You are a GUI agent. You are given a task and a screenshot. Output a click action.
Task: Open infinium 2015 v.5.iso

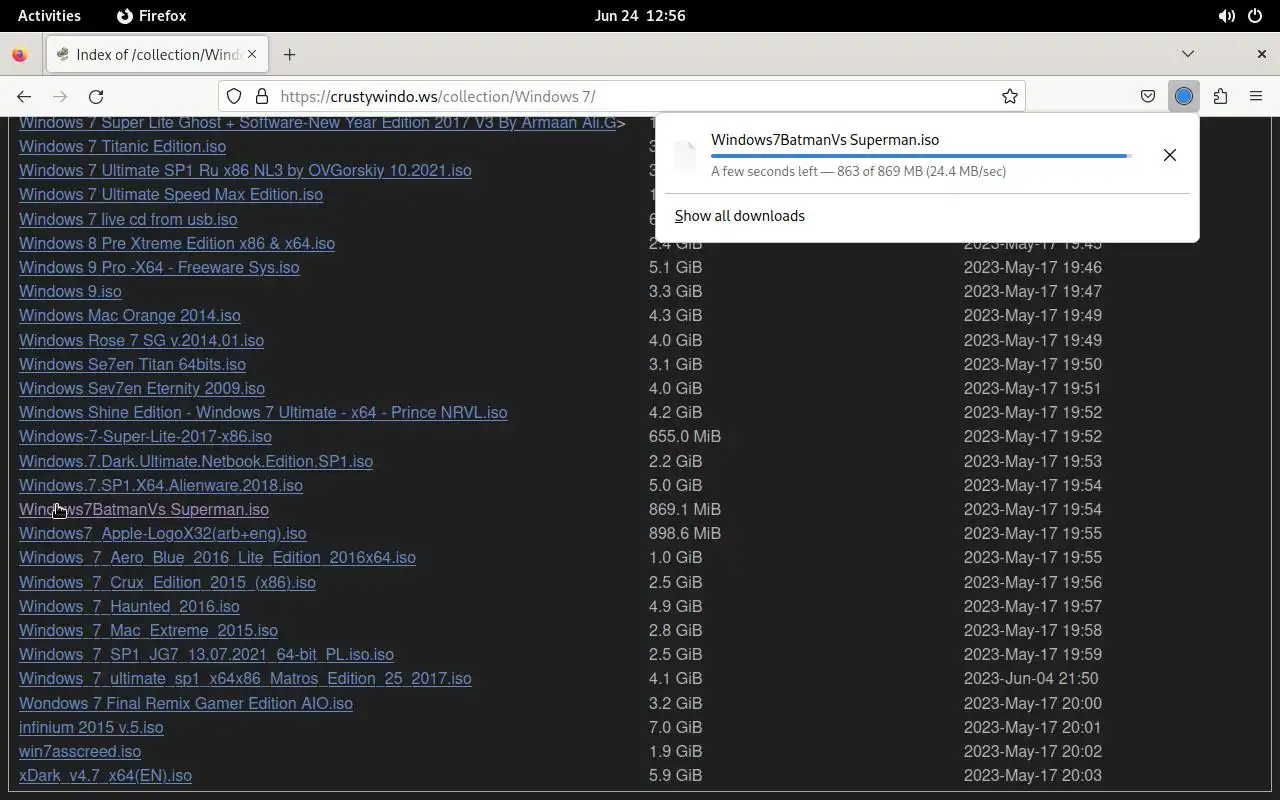[91, 727]
